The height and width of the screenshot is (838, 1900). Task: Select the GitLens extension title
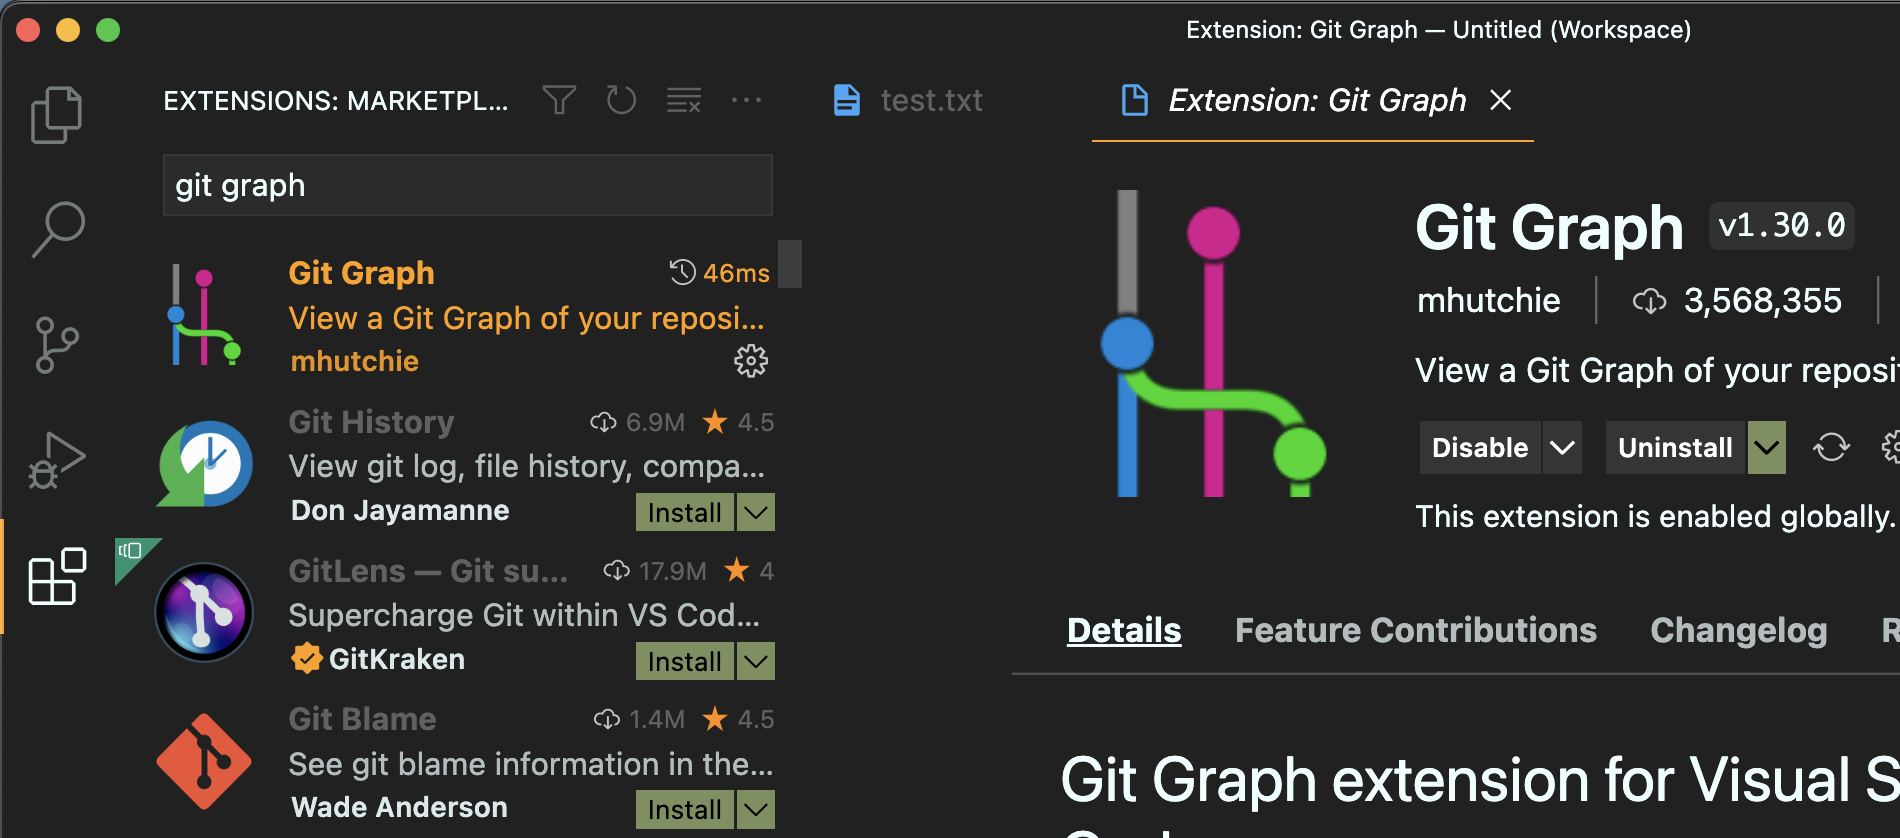[x=428, y=571]
